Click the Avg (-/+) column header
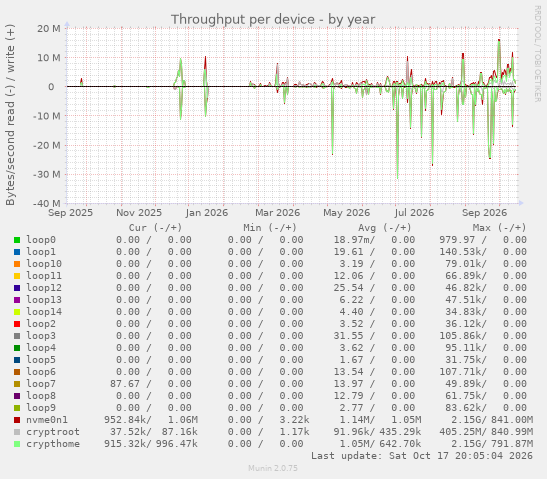The width and height of the screenshot is (547, 479). [x=384, y=228]
